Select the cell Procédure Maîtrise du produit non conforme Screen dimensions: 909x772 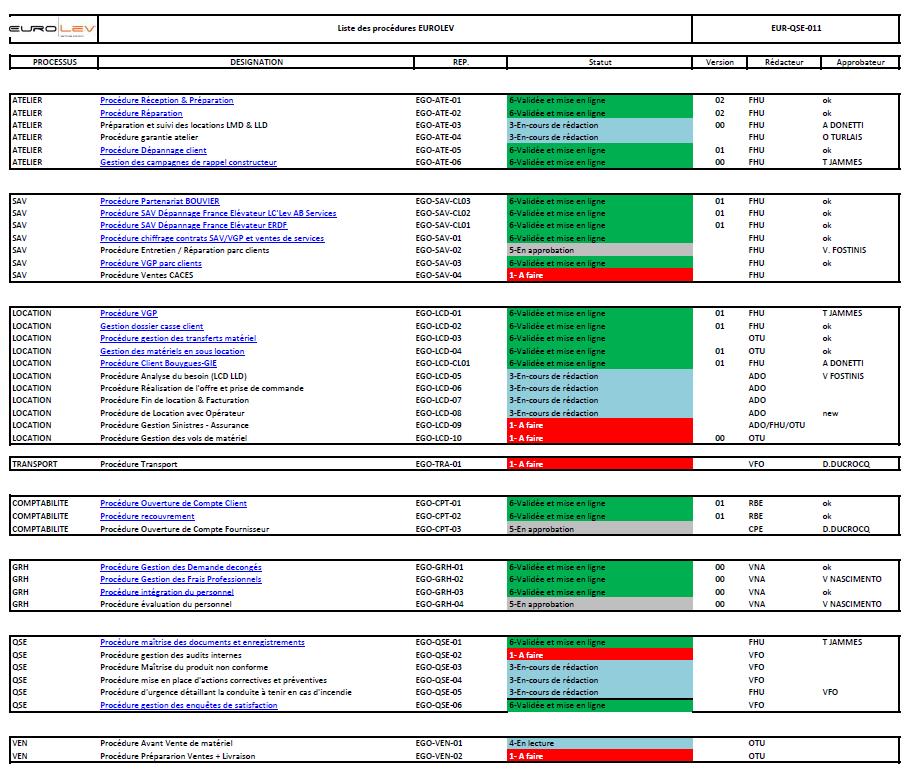click(184, 667)
